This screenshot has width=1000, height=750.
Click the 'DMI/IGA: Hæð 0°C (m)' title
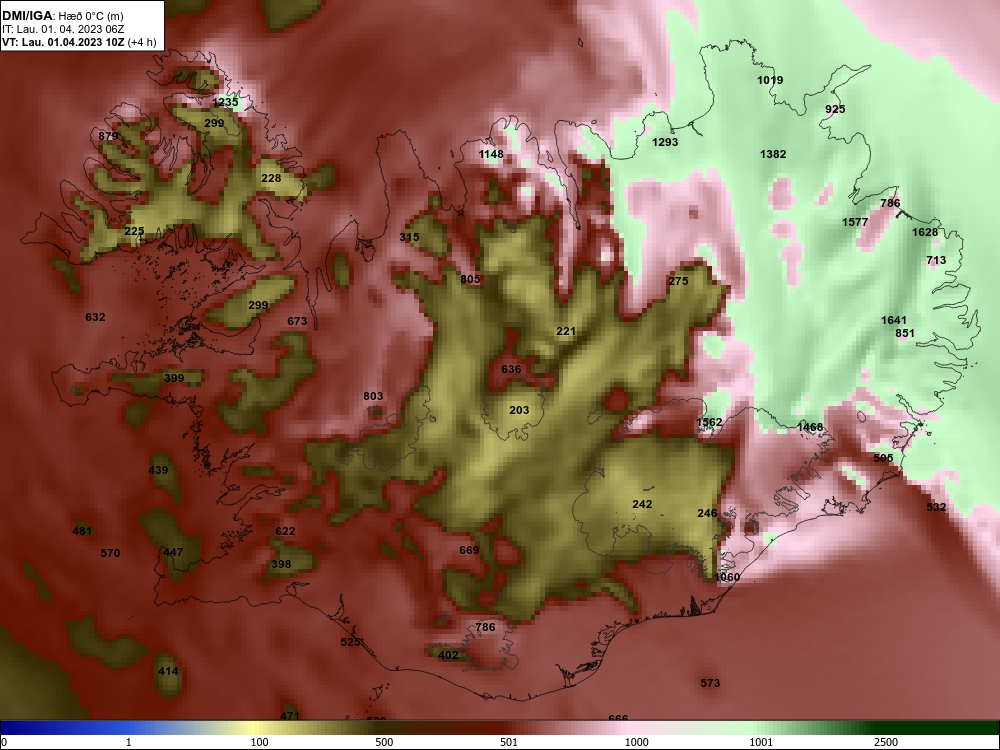point(62,16)
